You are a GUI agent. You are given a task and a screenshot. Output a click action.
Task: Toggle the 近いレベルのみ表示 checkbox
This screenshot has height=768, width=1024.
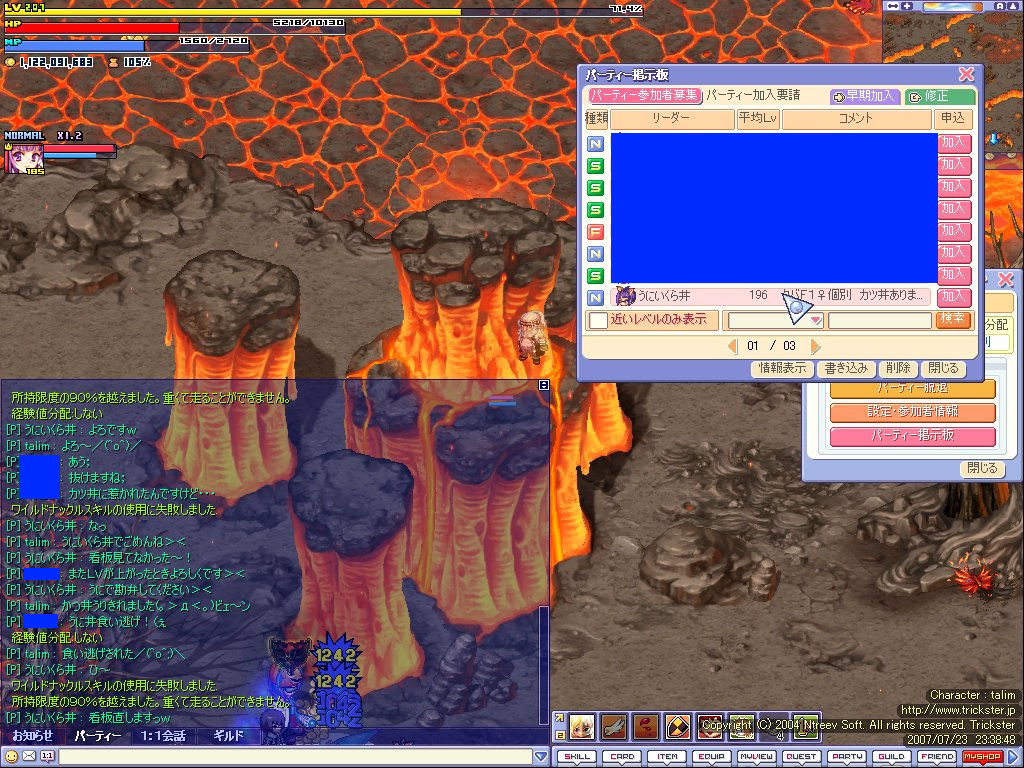coord(598,320)
